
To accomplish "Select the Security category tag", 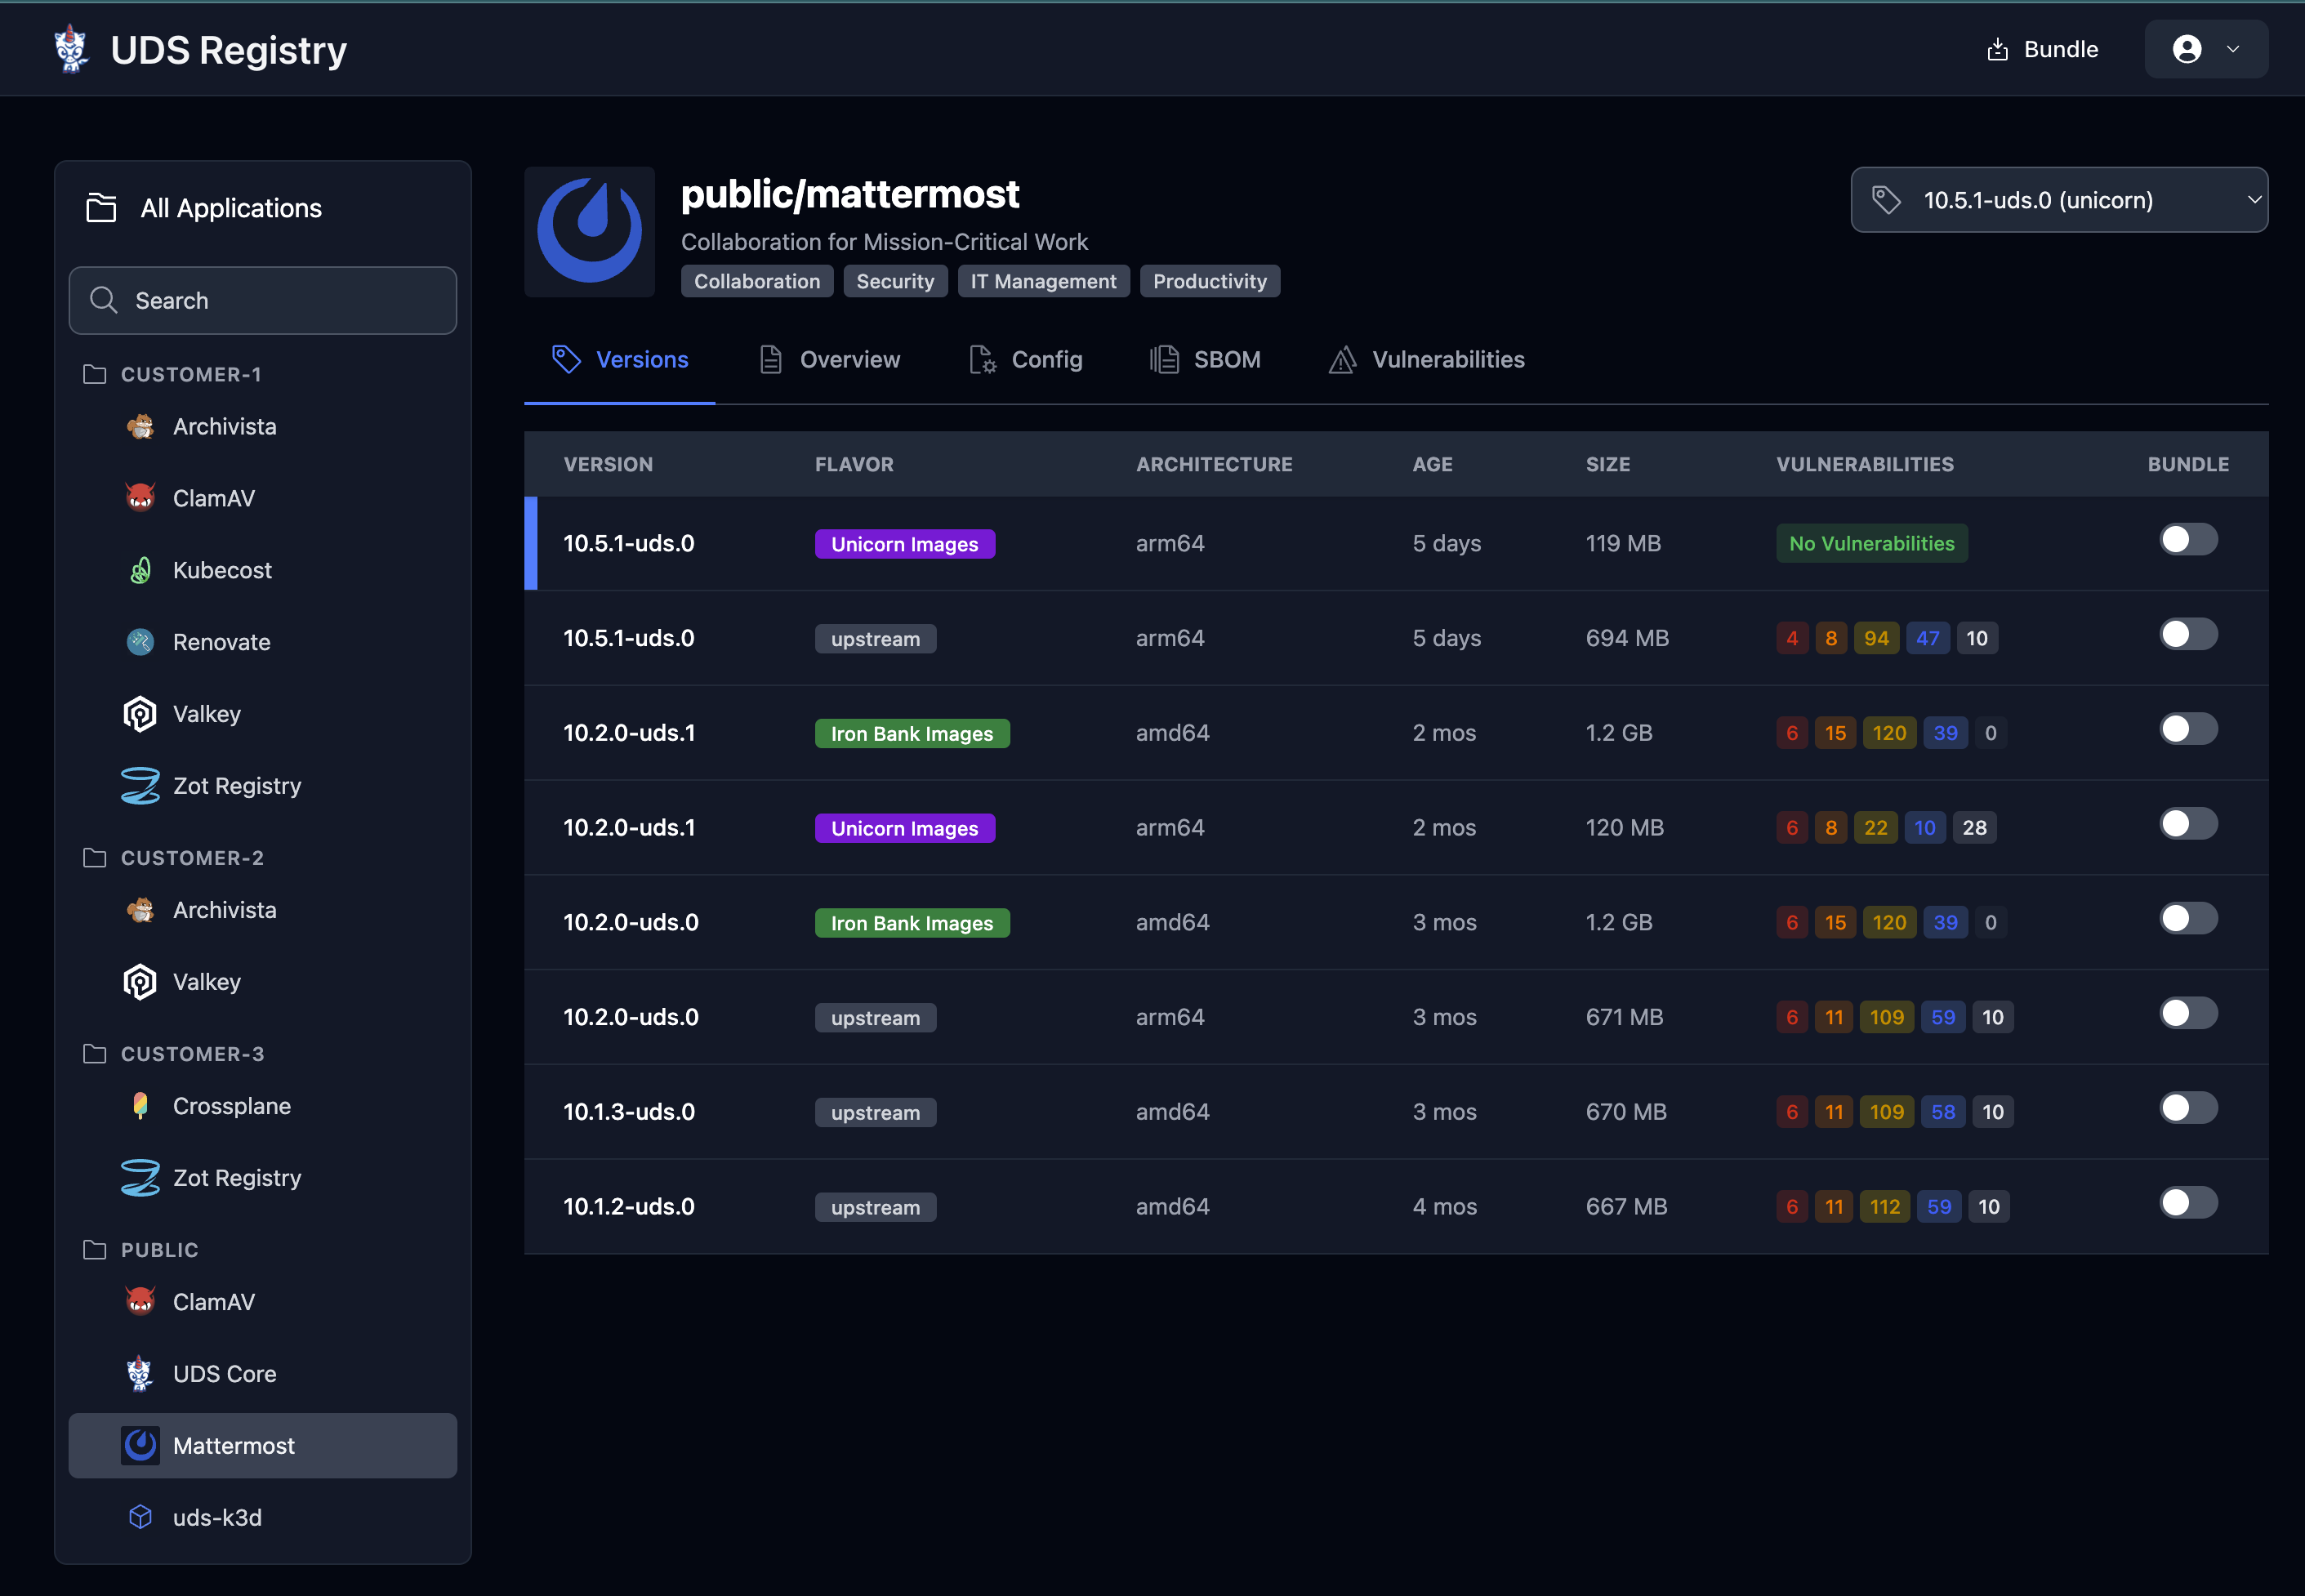I will click(x=895, y=281).
